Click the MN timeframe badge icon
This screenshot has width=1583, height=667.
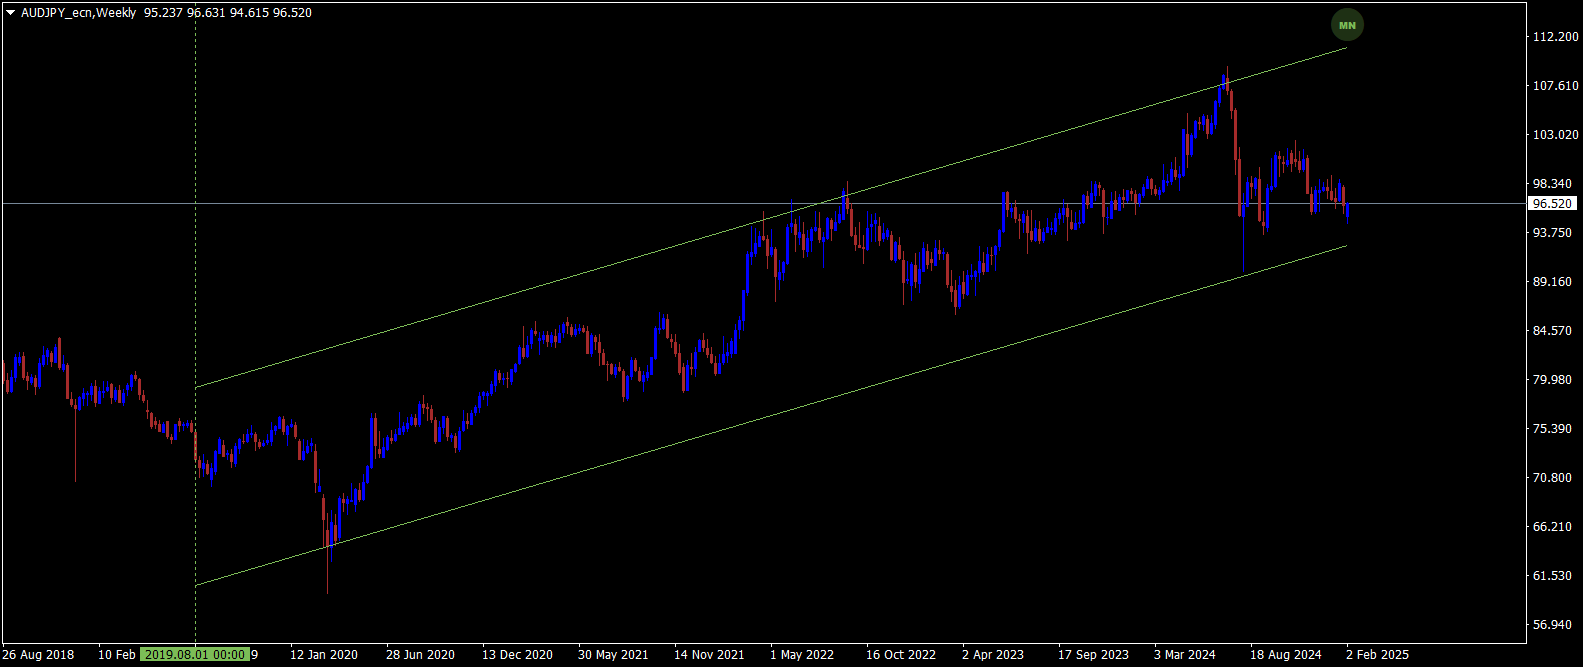tap(1347, 25)
